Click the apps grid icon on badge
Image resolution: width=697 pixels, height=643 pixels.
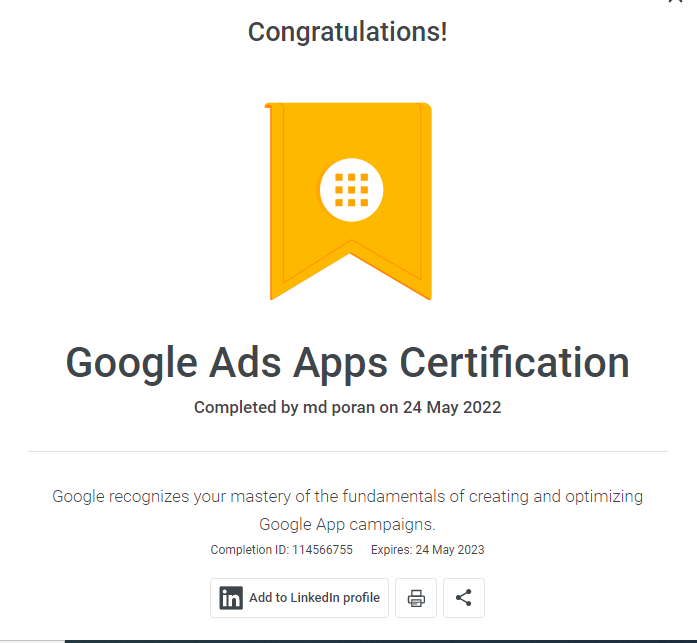point(352,190)
